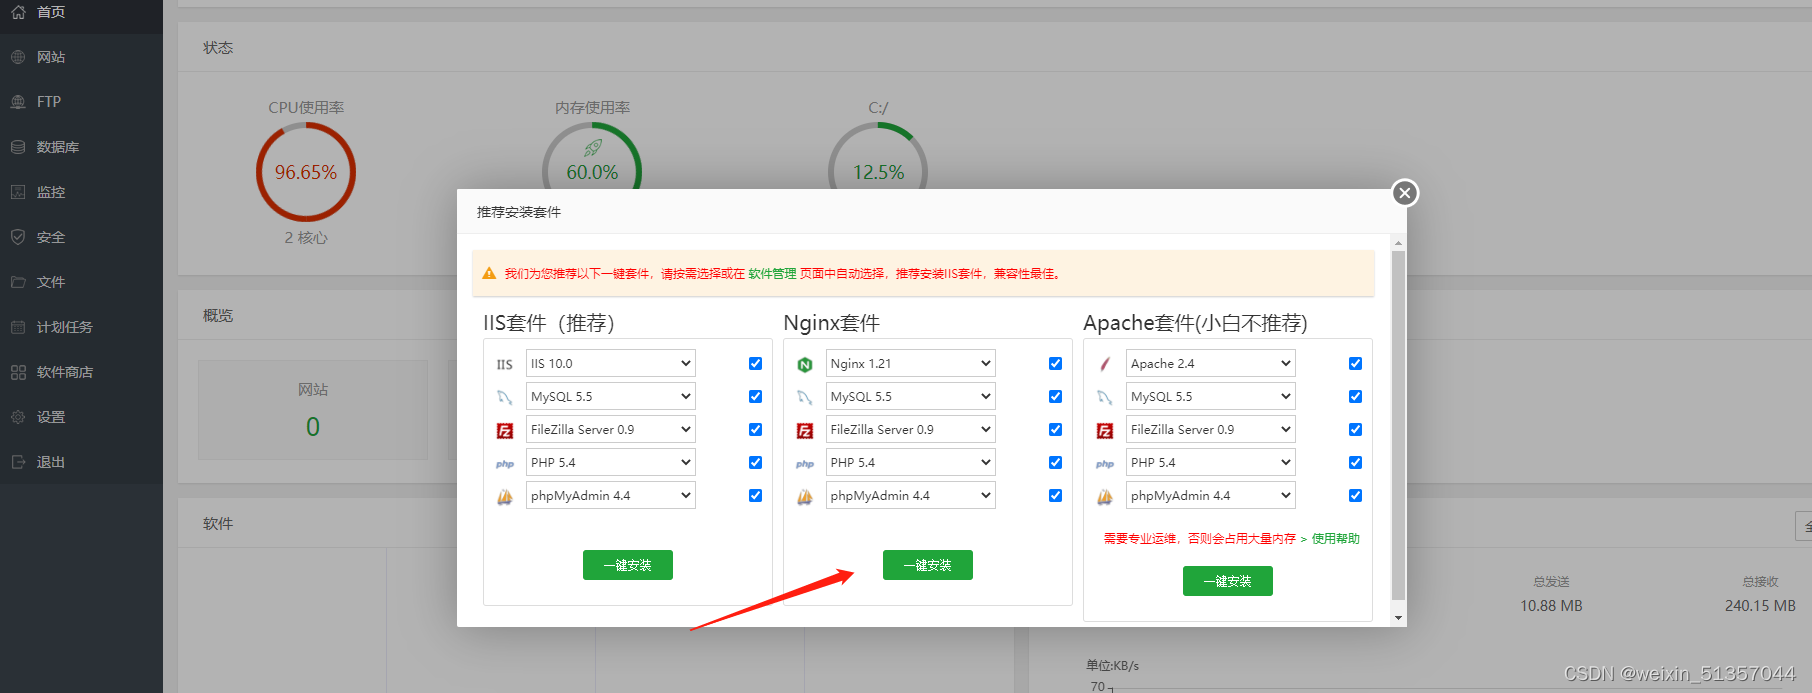This screenshot has width=1812, height=693.
Task: Uncheck the IIS 10.0 checkbox
Action: [x=755, y=363]
